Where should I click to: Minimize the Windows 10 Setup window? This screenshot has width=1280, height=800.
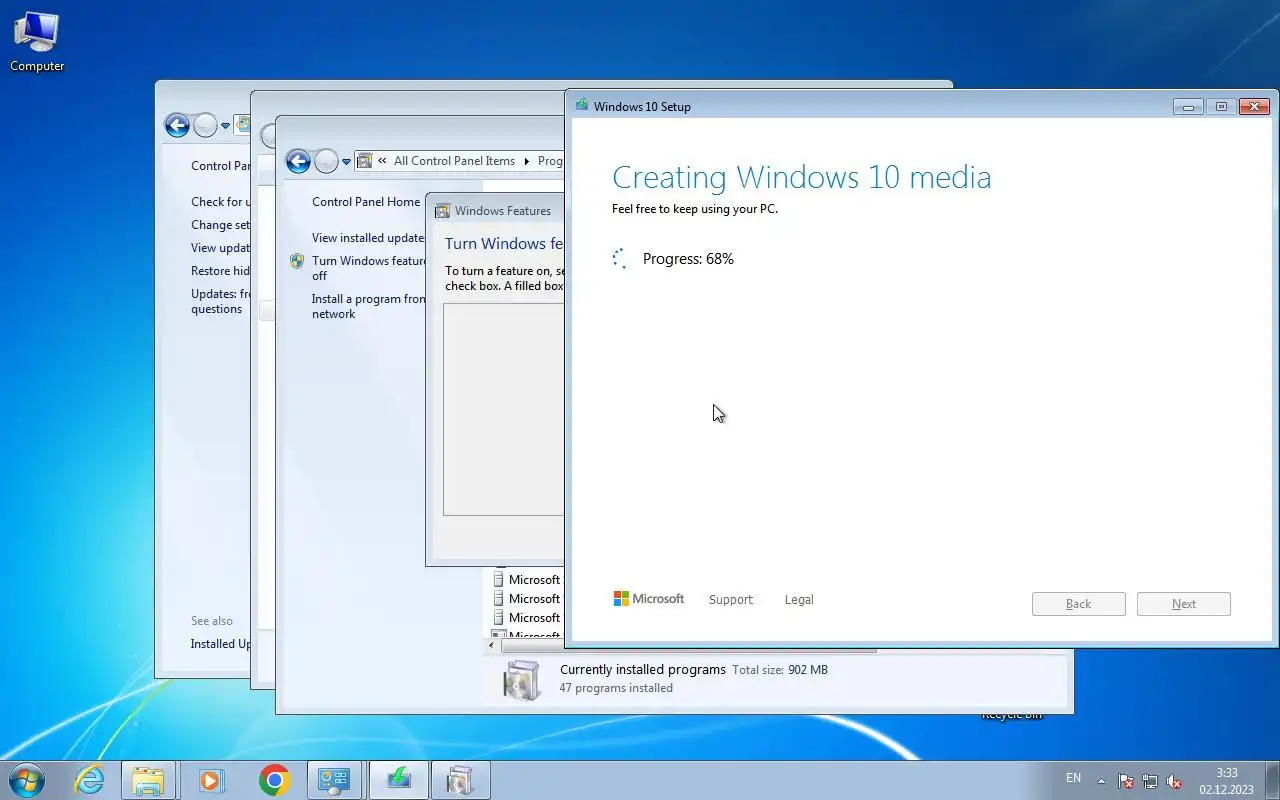1187,106
